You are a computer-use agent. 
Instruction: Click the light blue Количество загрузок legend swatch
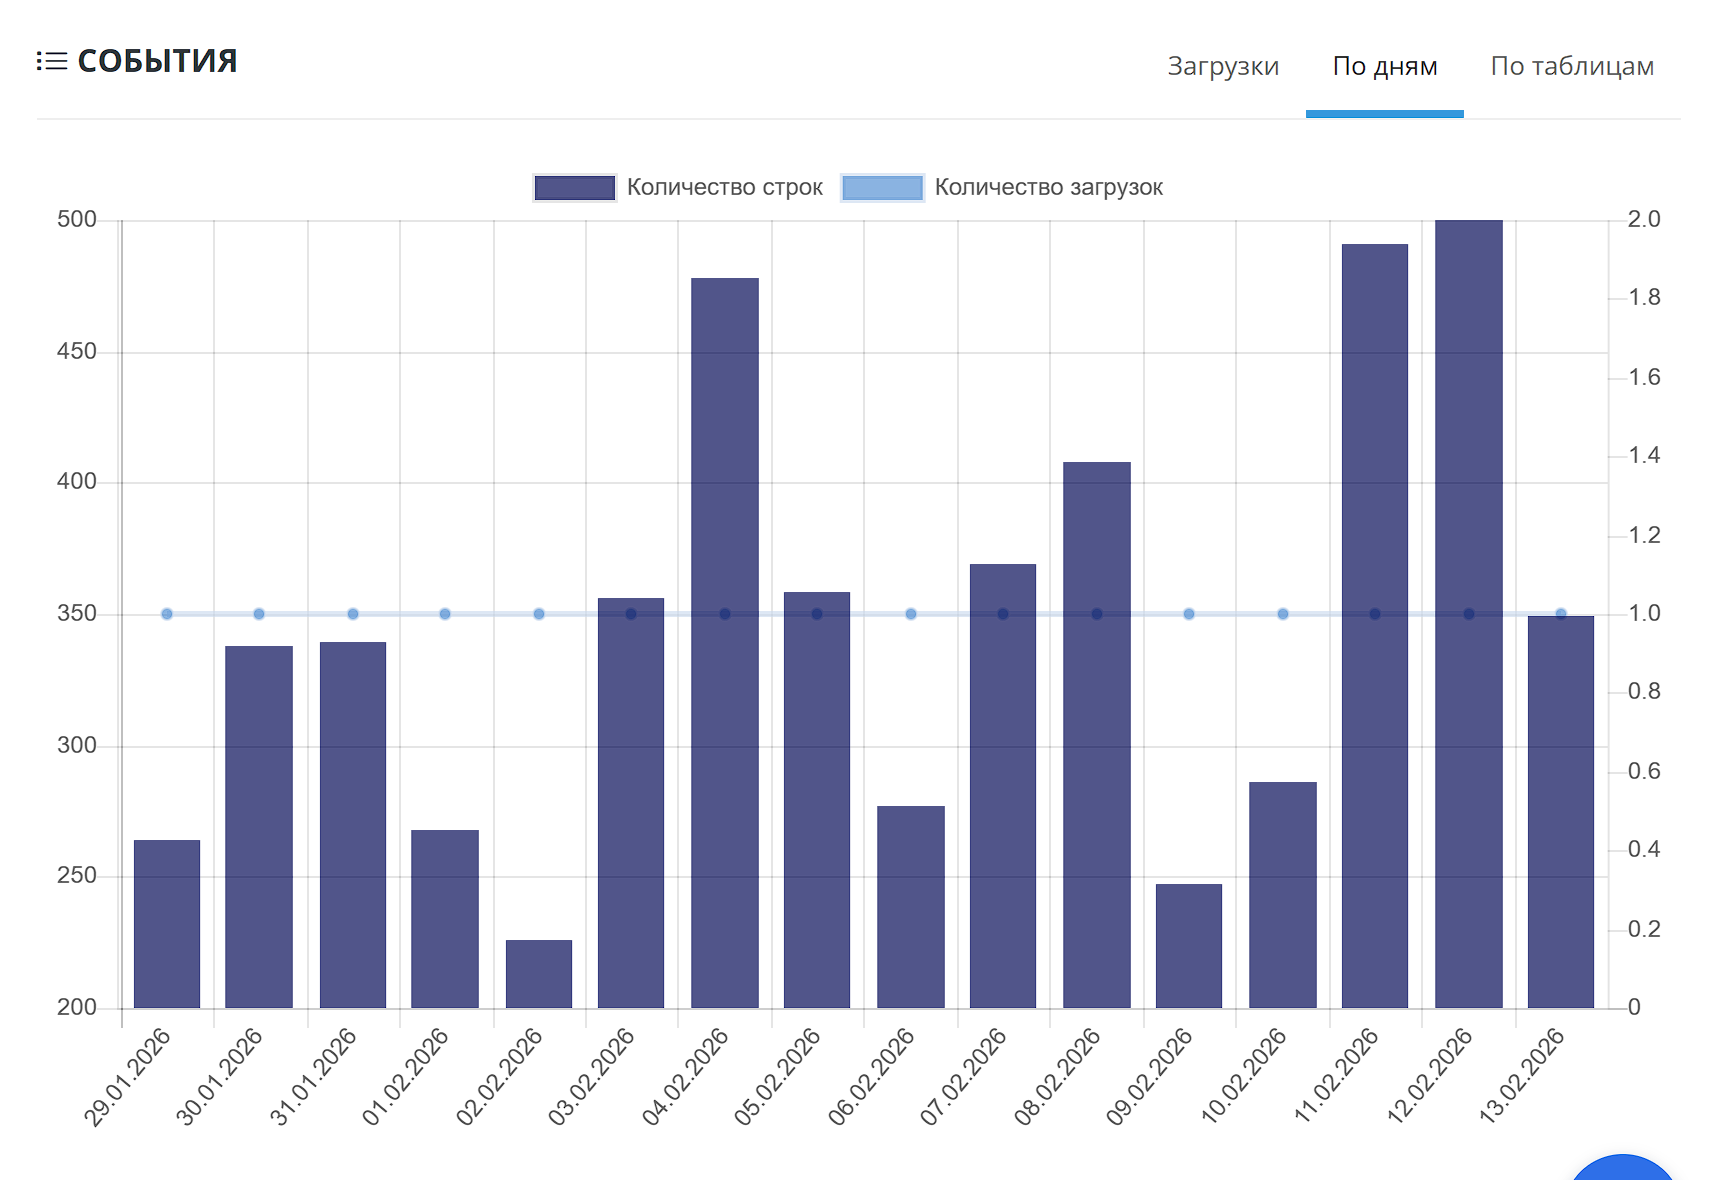[882, 188]
